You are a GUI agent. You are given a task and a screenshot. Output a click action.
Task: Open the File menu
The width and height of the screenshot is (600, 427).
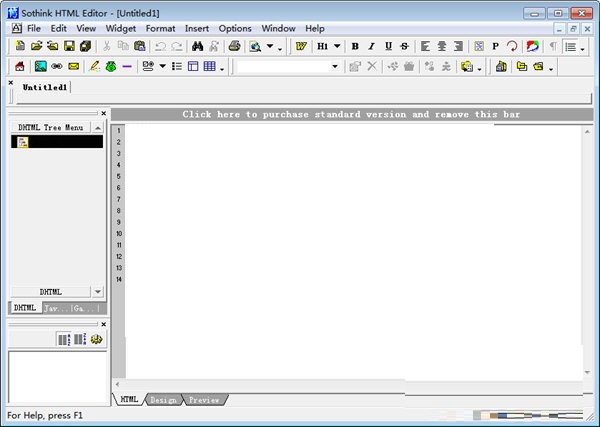(x=34, y=29)
